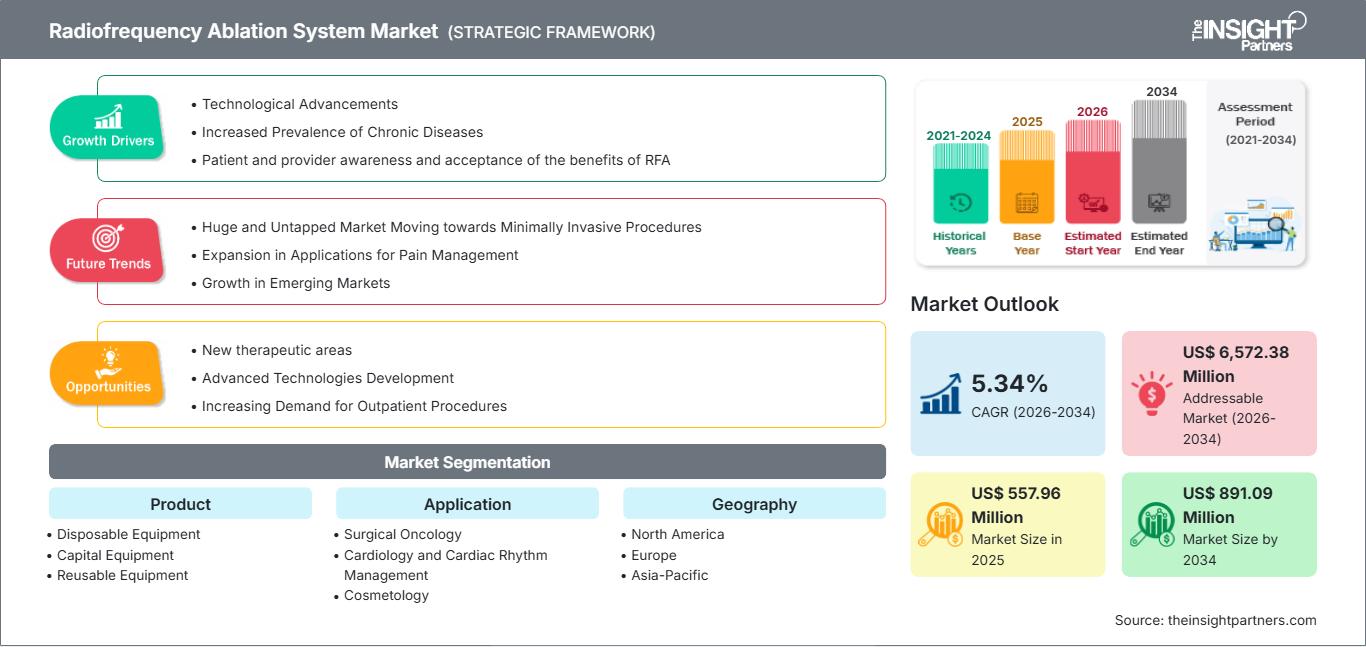The width and height of the screenshot is (1366, 647).
Task: Click the Base Year calendar icon
Action: coord(1027,203)
